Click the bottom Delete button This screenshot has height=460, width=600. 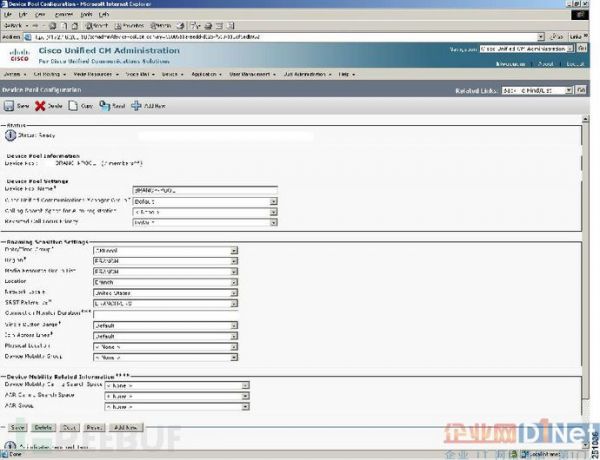point(43,427)
